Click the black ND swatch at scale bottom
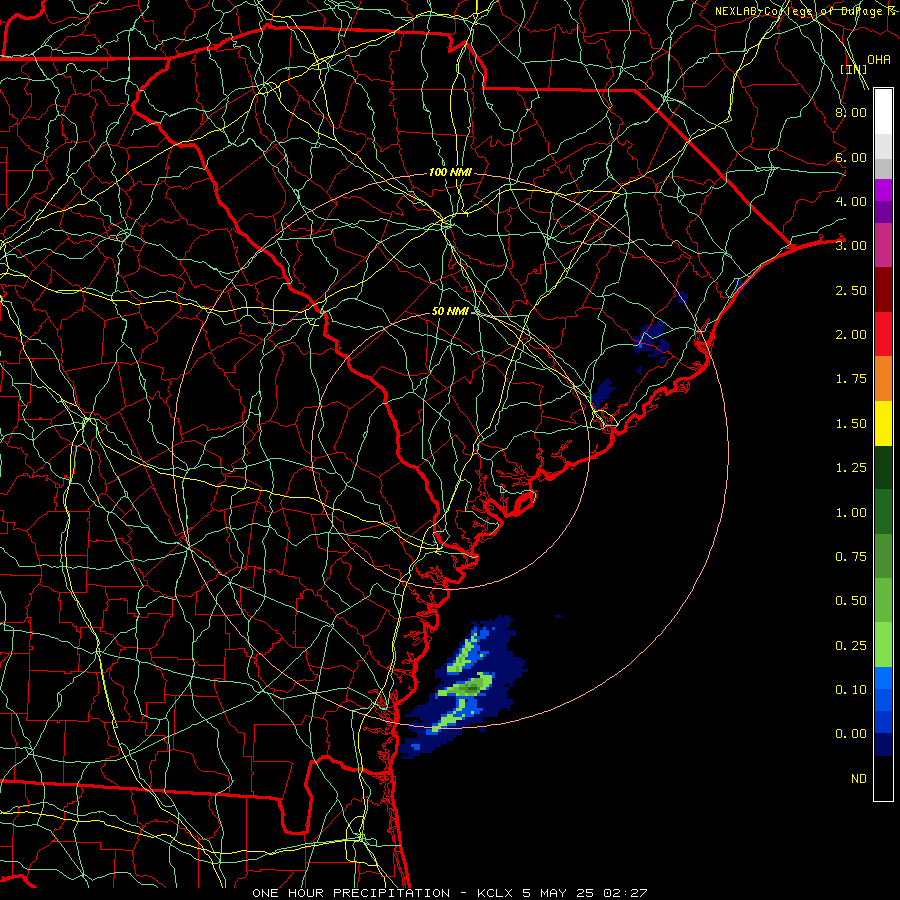 tap(883, 778)
